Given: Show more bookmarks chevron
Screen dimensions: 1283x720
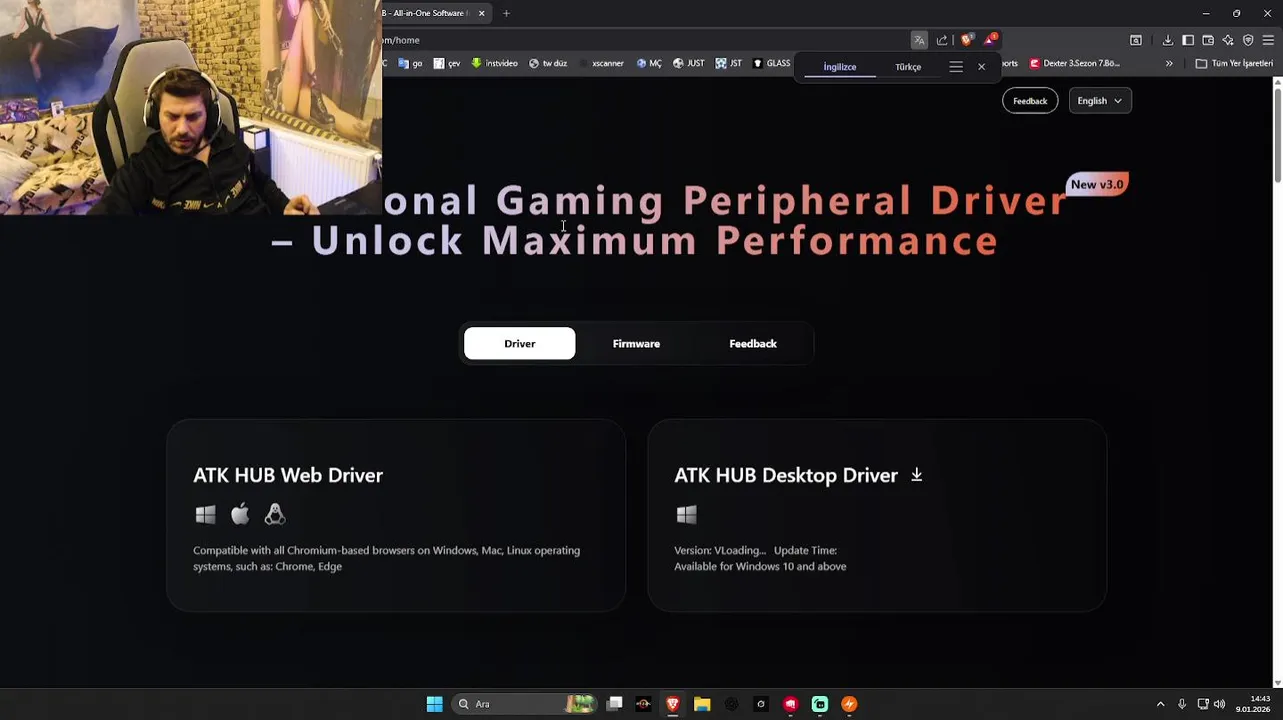Looking at the screenshot, I should (1169, 63).
